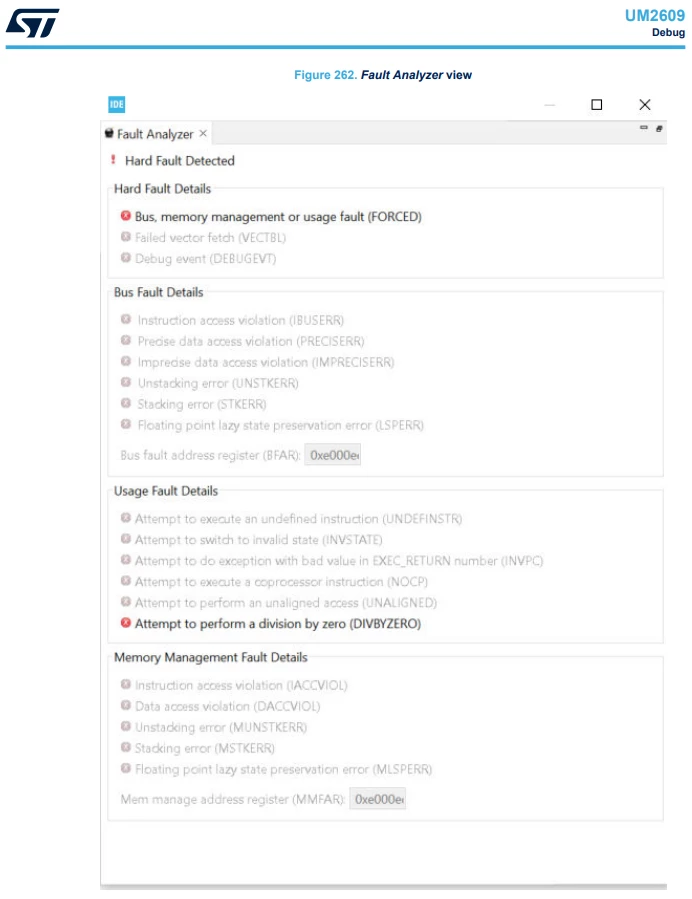Click the IACCVIOL instruction access icon
Image resolution: width=692 pixels, height=899 pixels.
[126, 684]
